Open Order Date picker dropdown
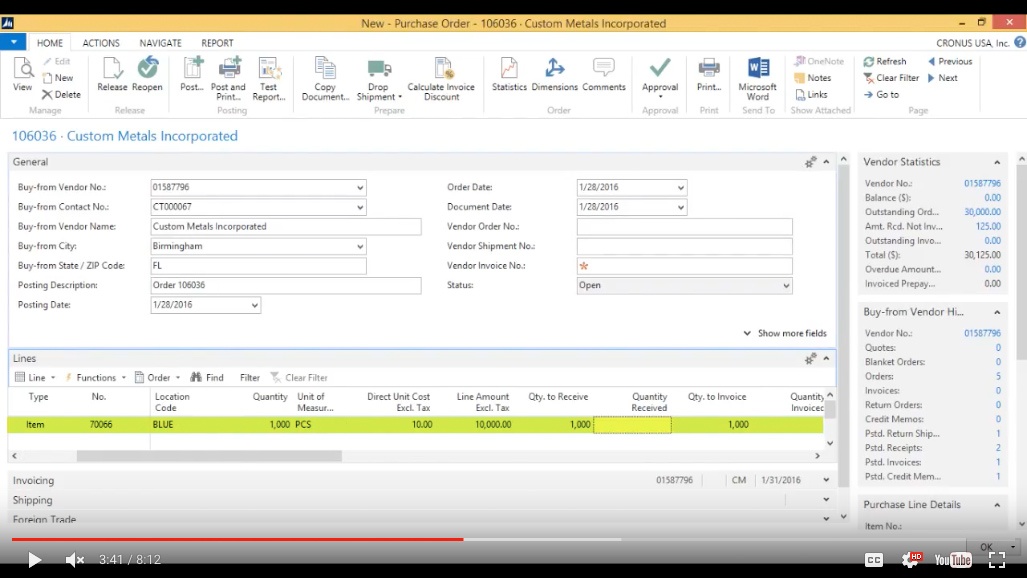 click(681, 187)
